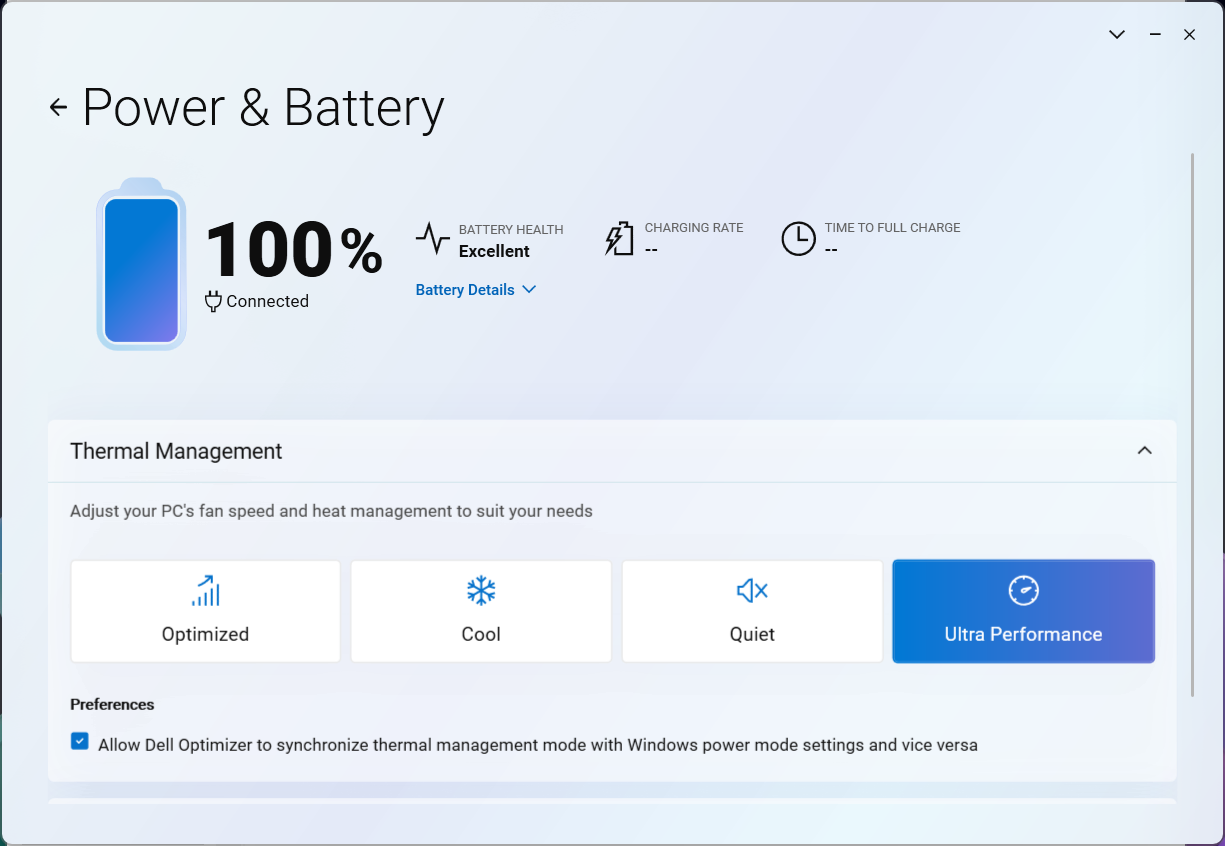Screen dimensions: 1225x846
Task: Click the charging rate battery icon
Action: [x=620, y=239]
